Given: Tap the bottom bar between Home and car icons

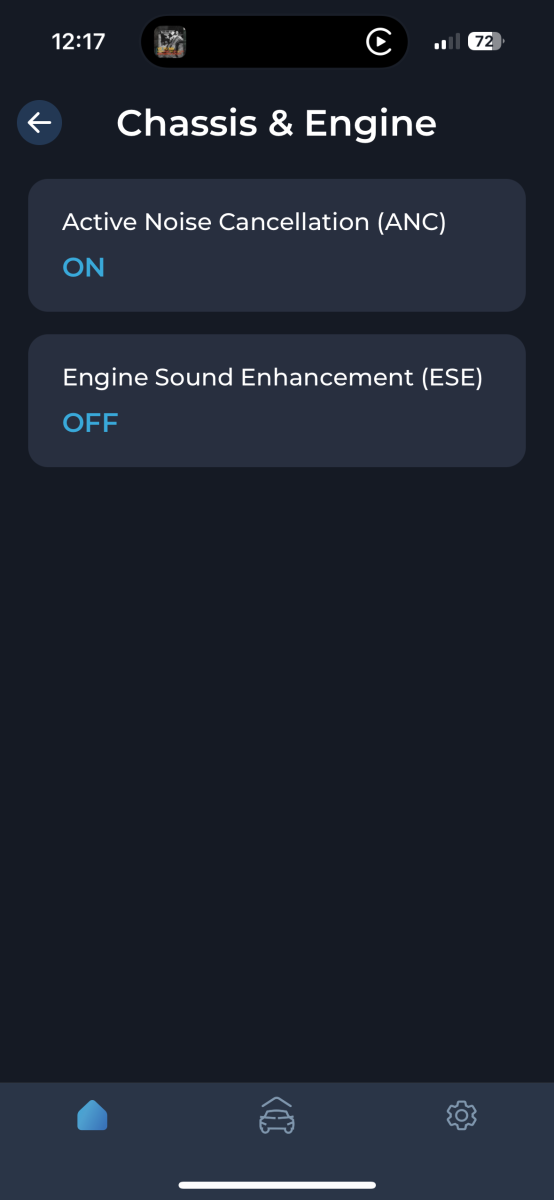Looking at the screenshot, I should point(183,1115).
